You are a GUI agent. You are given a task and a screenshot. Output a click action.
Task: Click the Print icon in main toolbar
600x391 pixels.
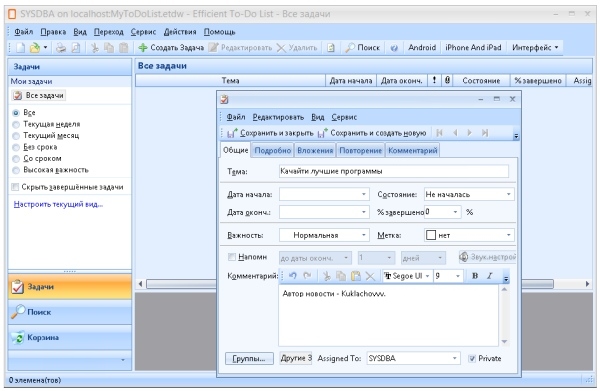click(61, 48)
